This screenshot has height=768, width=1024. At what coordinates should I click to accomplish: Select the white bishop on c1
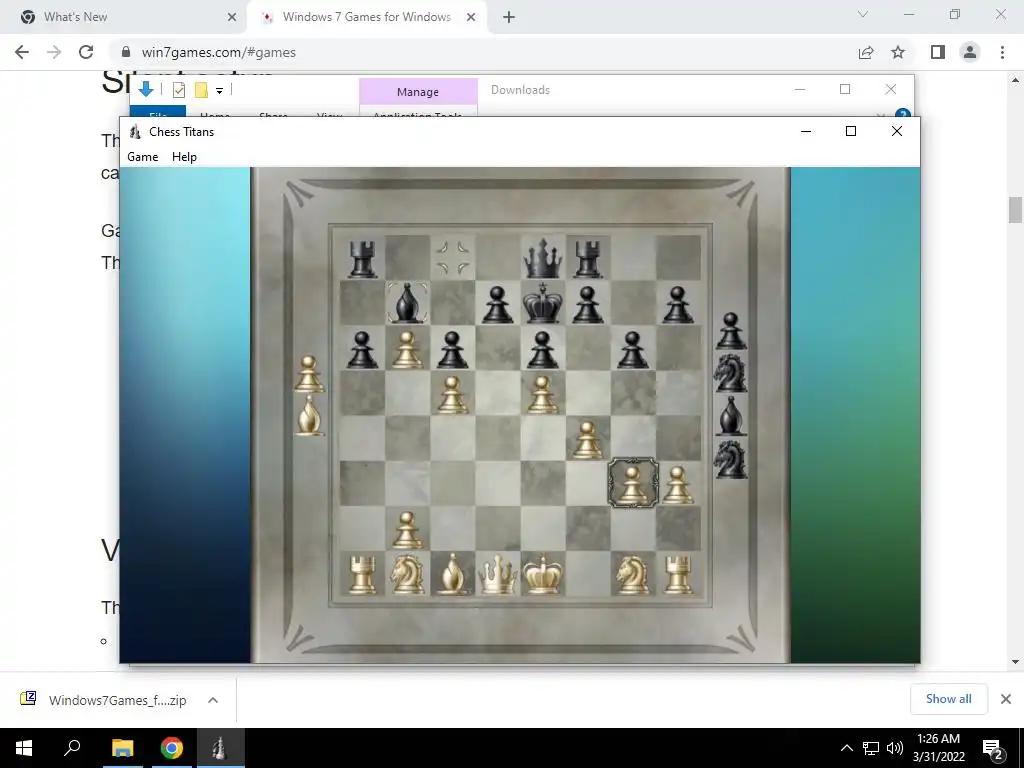tap(453, 575)
